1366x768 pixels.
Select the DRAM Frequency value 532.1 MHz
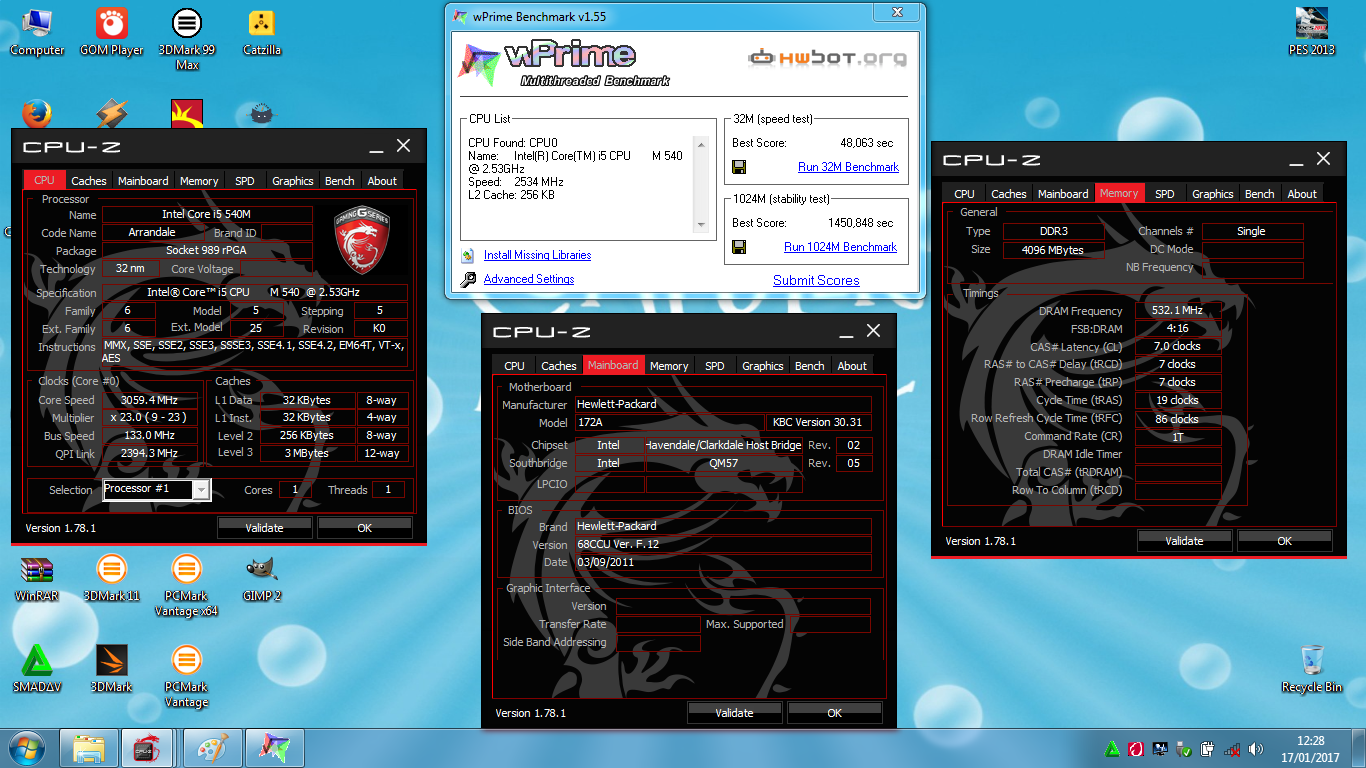[x=1178, y=311]
